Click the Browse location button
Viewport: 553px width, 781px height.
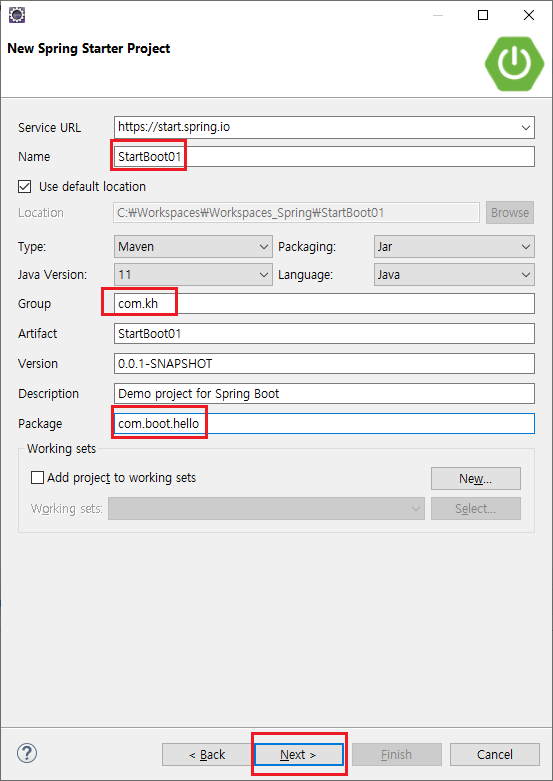pos(510,213)
